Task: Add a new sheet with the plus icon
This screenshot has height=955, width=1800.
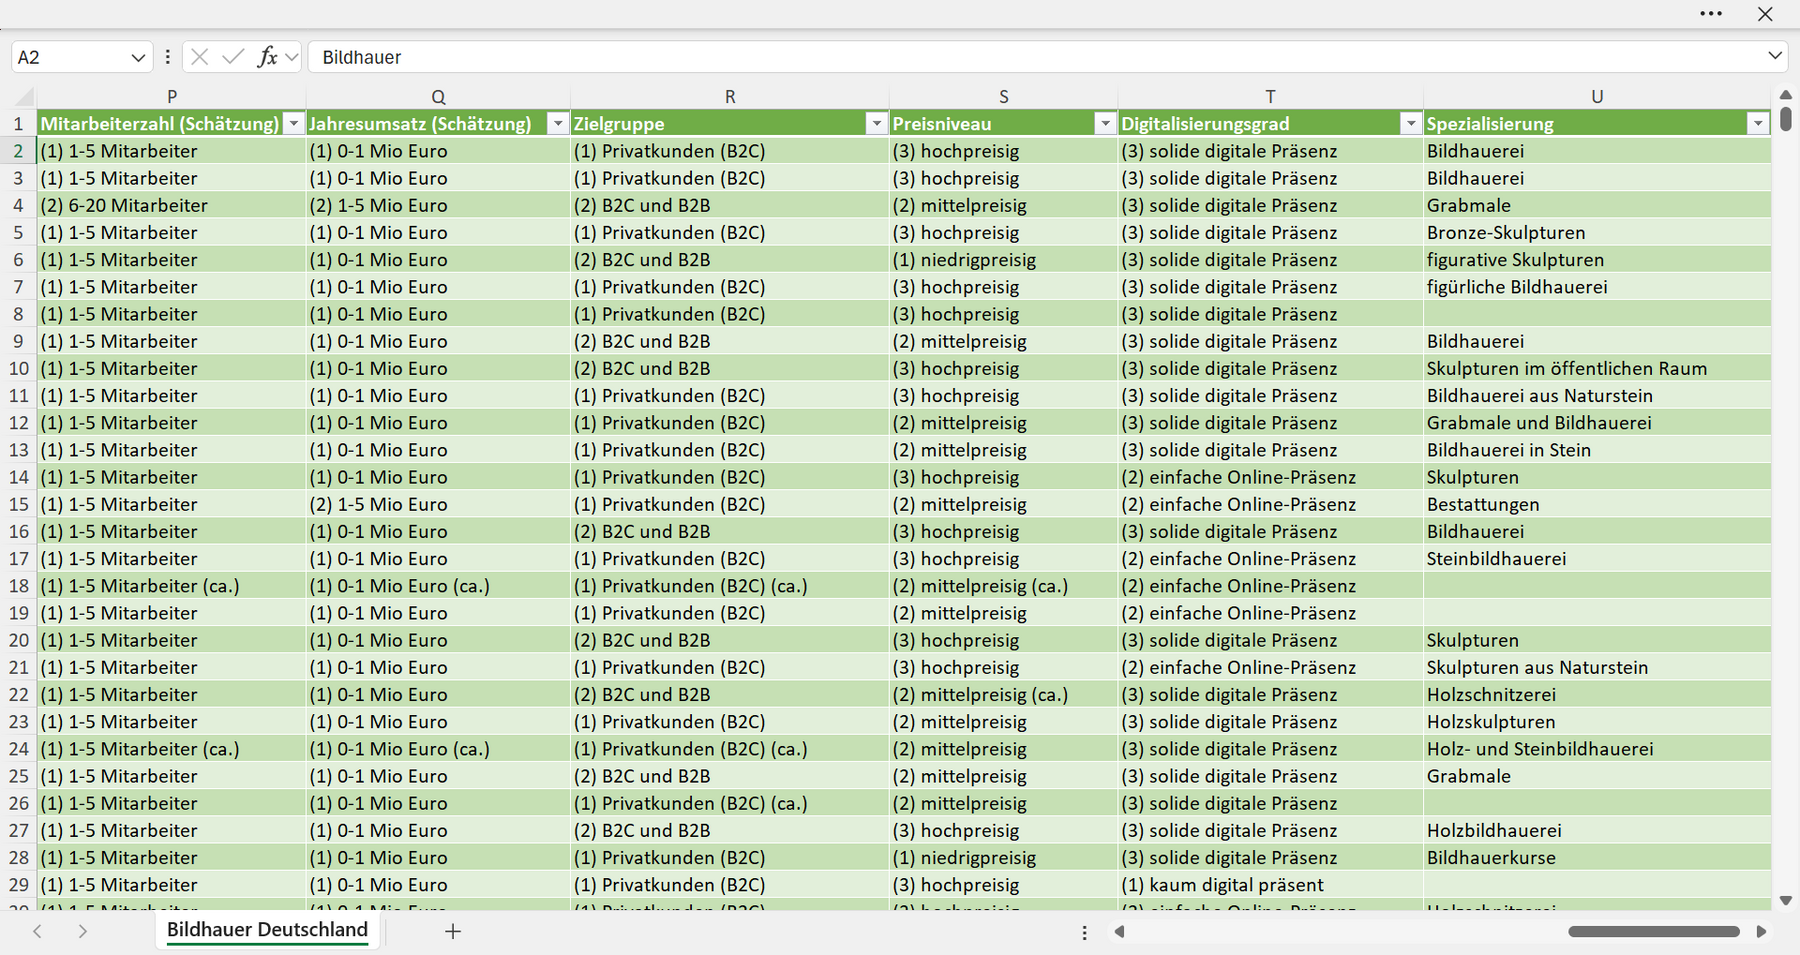Action: [x=453, y=932]
